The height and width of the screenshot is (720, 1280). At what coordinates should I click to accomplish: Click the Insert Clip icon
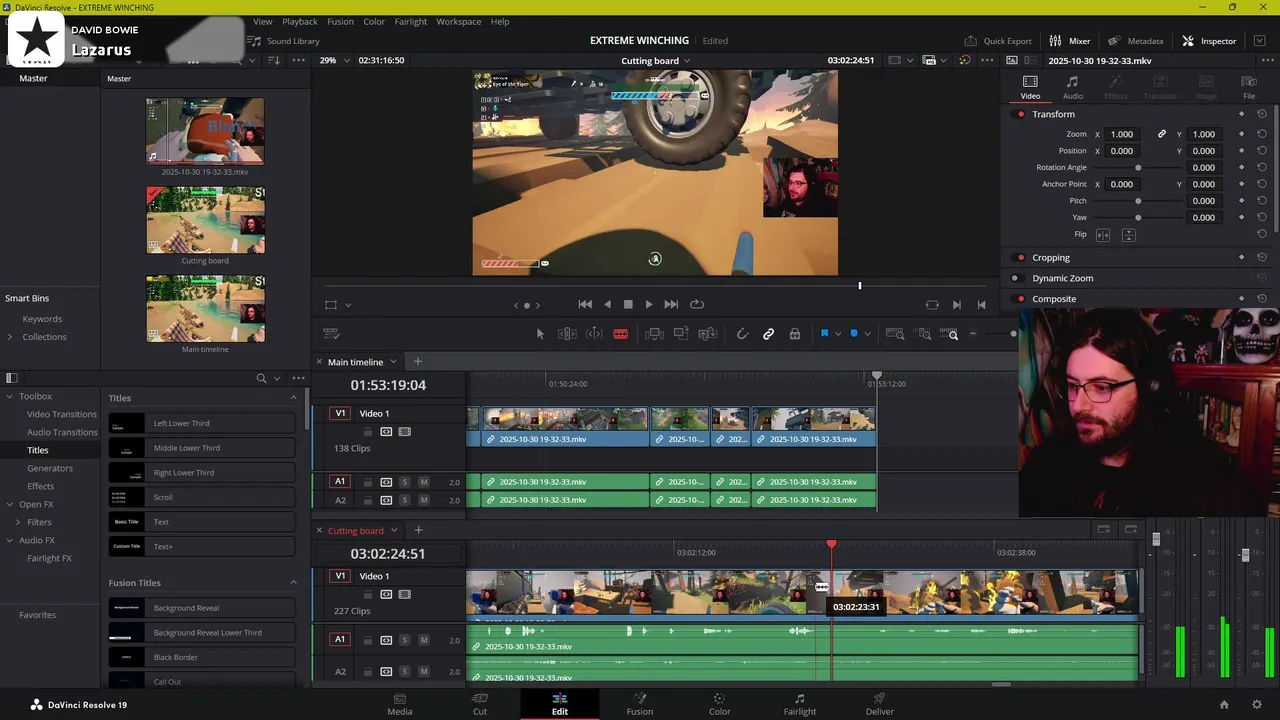click(654, 334)
